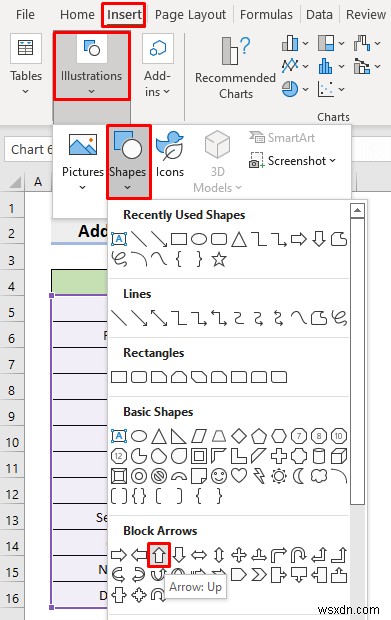
Task: Select Sun shape in Basic Shapes
Action: coord(279,476)
